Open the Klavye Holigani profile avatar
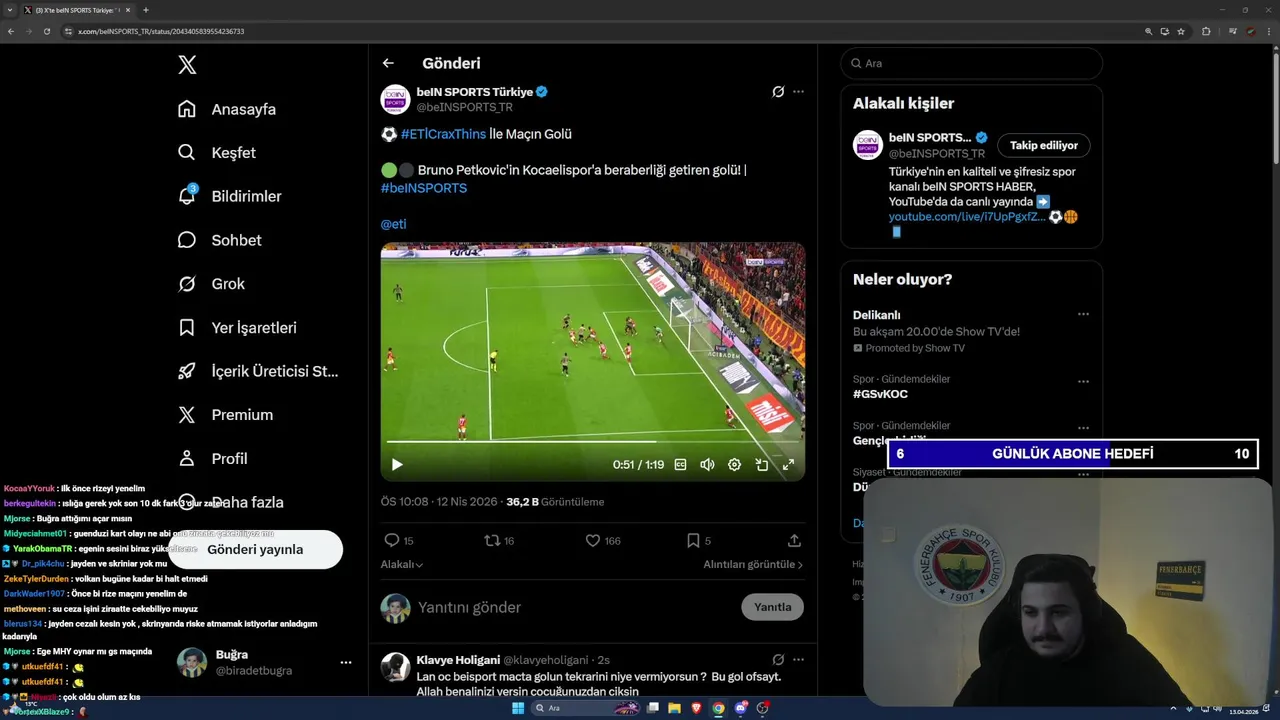This screenshot has height=720, width=1280. pyautogui.click(x=395, y=667)
